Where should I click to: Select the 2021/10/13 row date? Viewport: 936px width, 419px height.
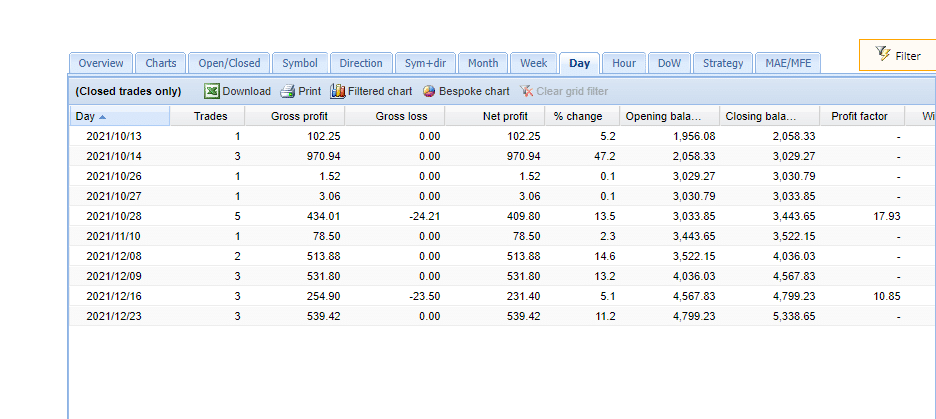(x=114, y=136)
